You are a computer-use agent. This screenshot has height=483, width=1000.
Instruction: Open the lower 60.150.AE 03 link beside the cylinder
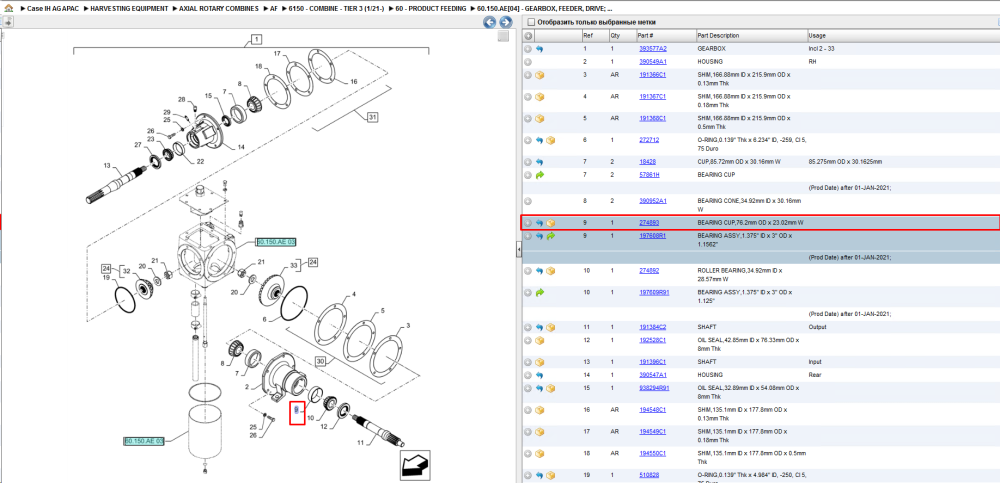[x=144, y=441]
